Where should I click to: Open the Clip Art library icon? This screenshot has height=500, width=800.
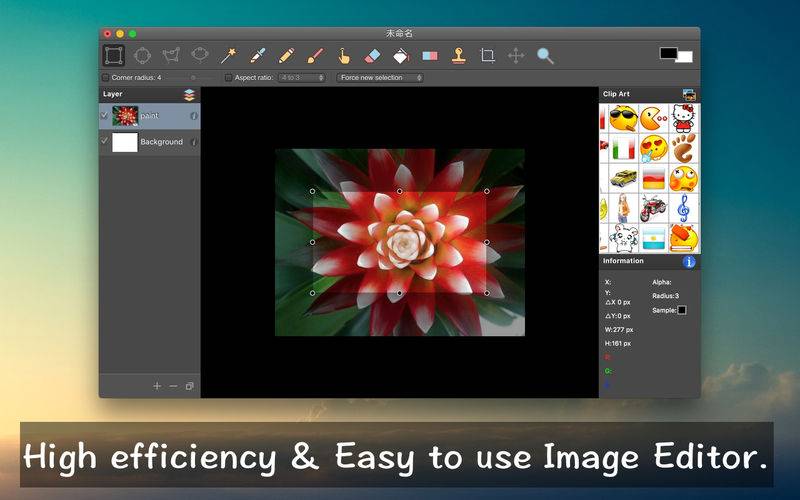tap(689, 94)
